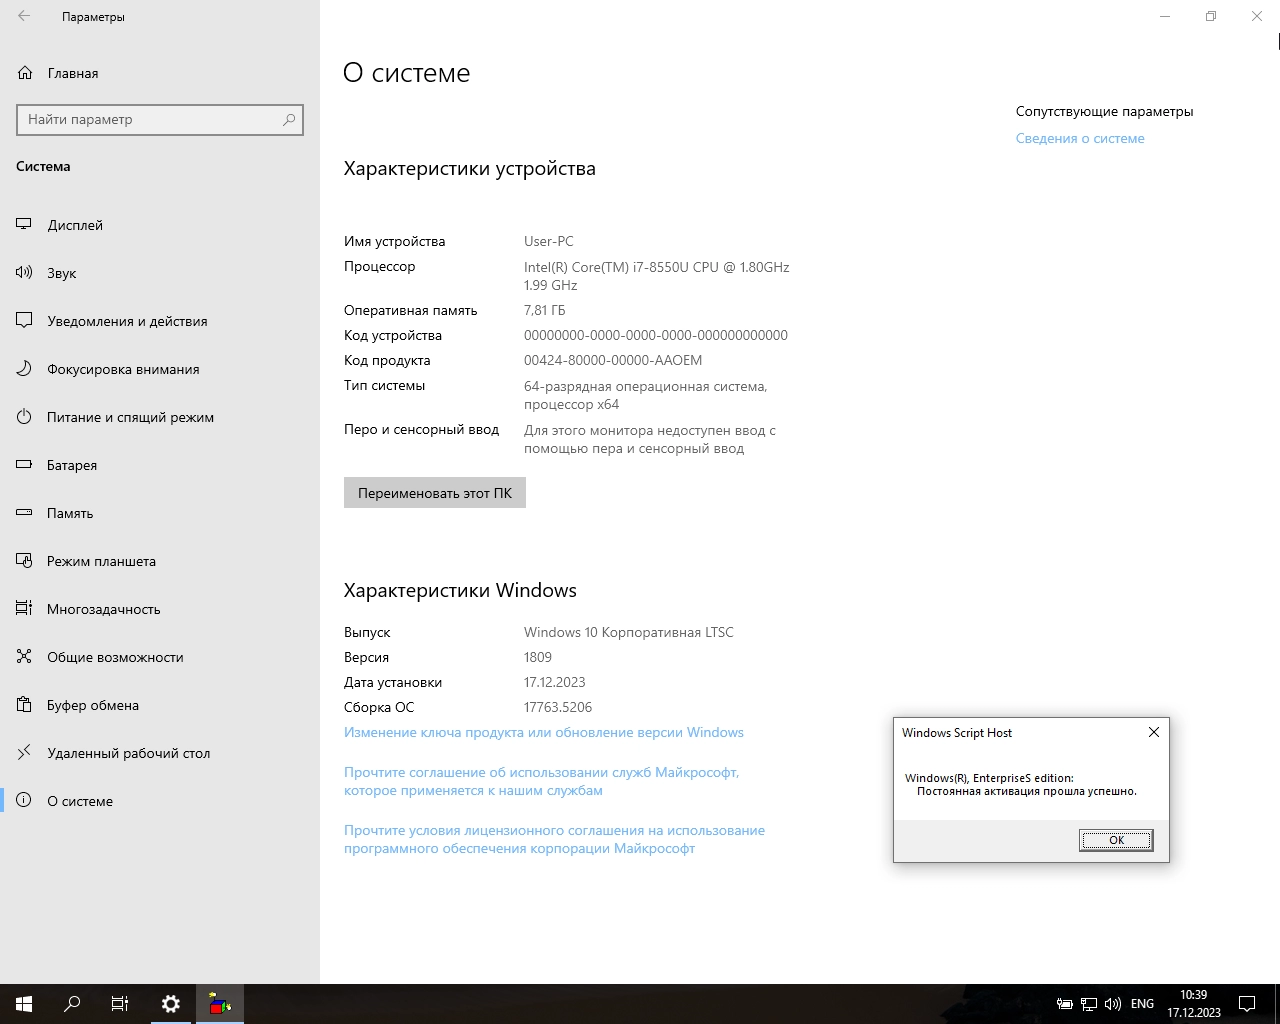1280x1024 pixels.
Task: Click the User-PC device name value
Action: coord(549,241)
